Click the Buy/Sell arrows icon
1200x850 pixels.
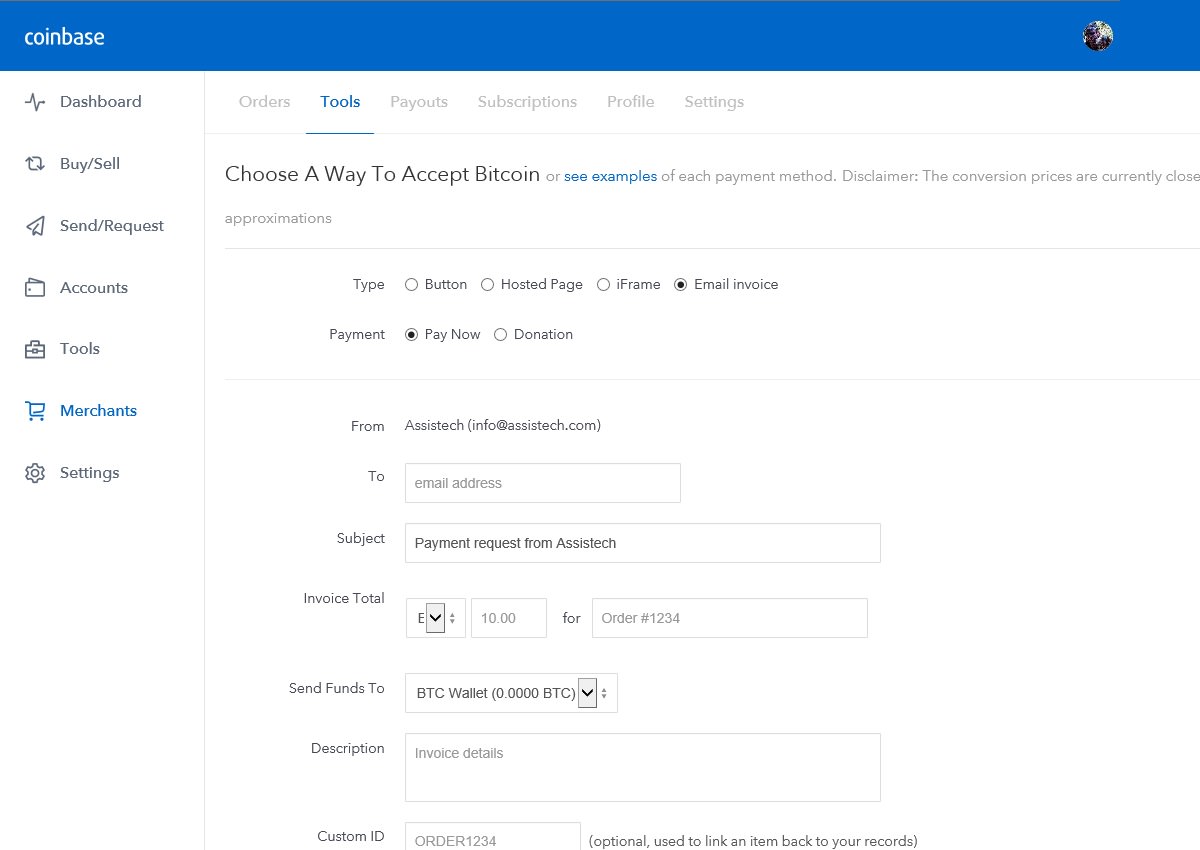coord(35,164)
